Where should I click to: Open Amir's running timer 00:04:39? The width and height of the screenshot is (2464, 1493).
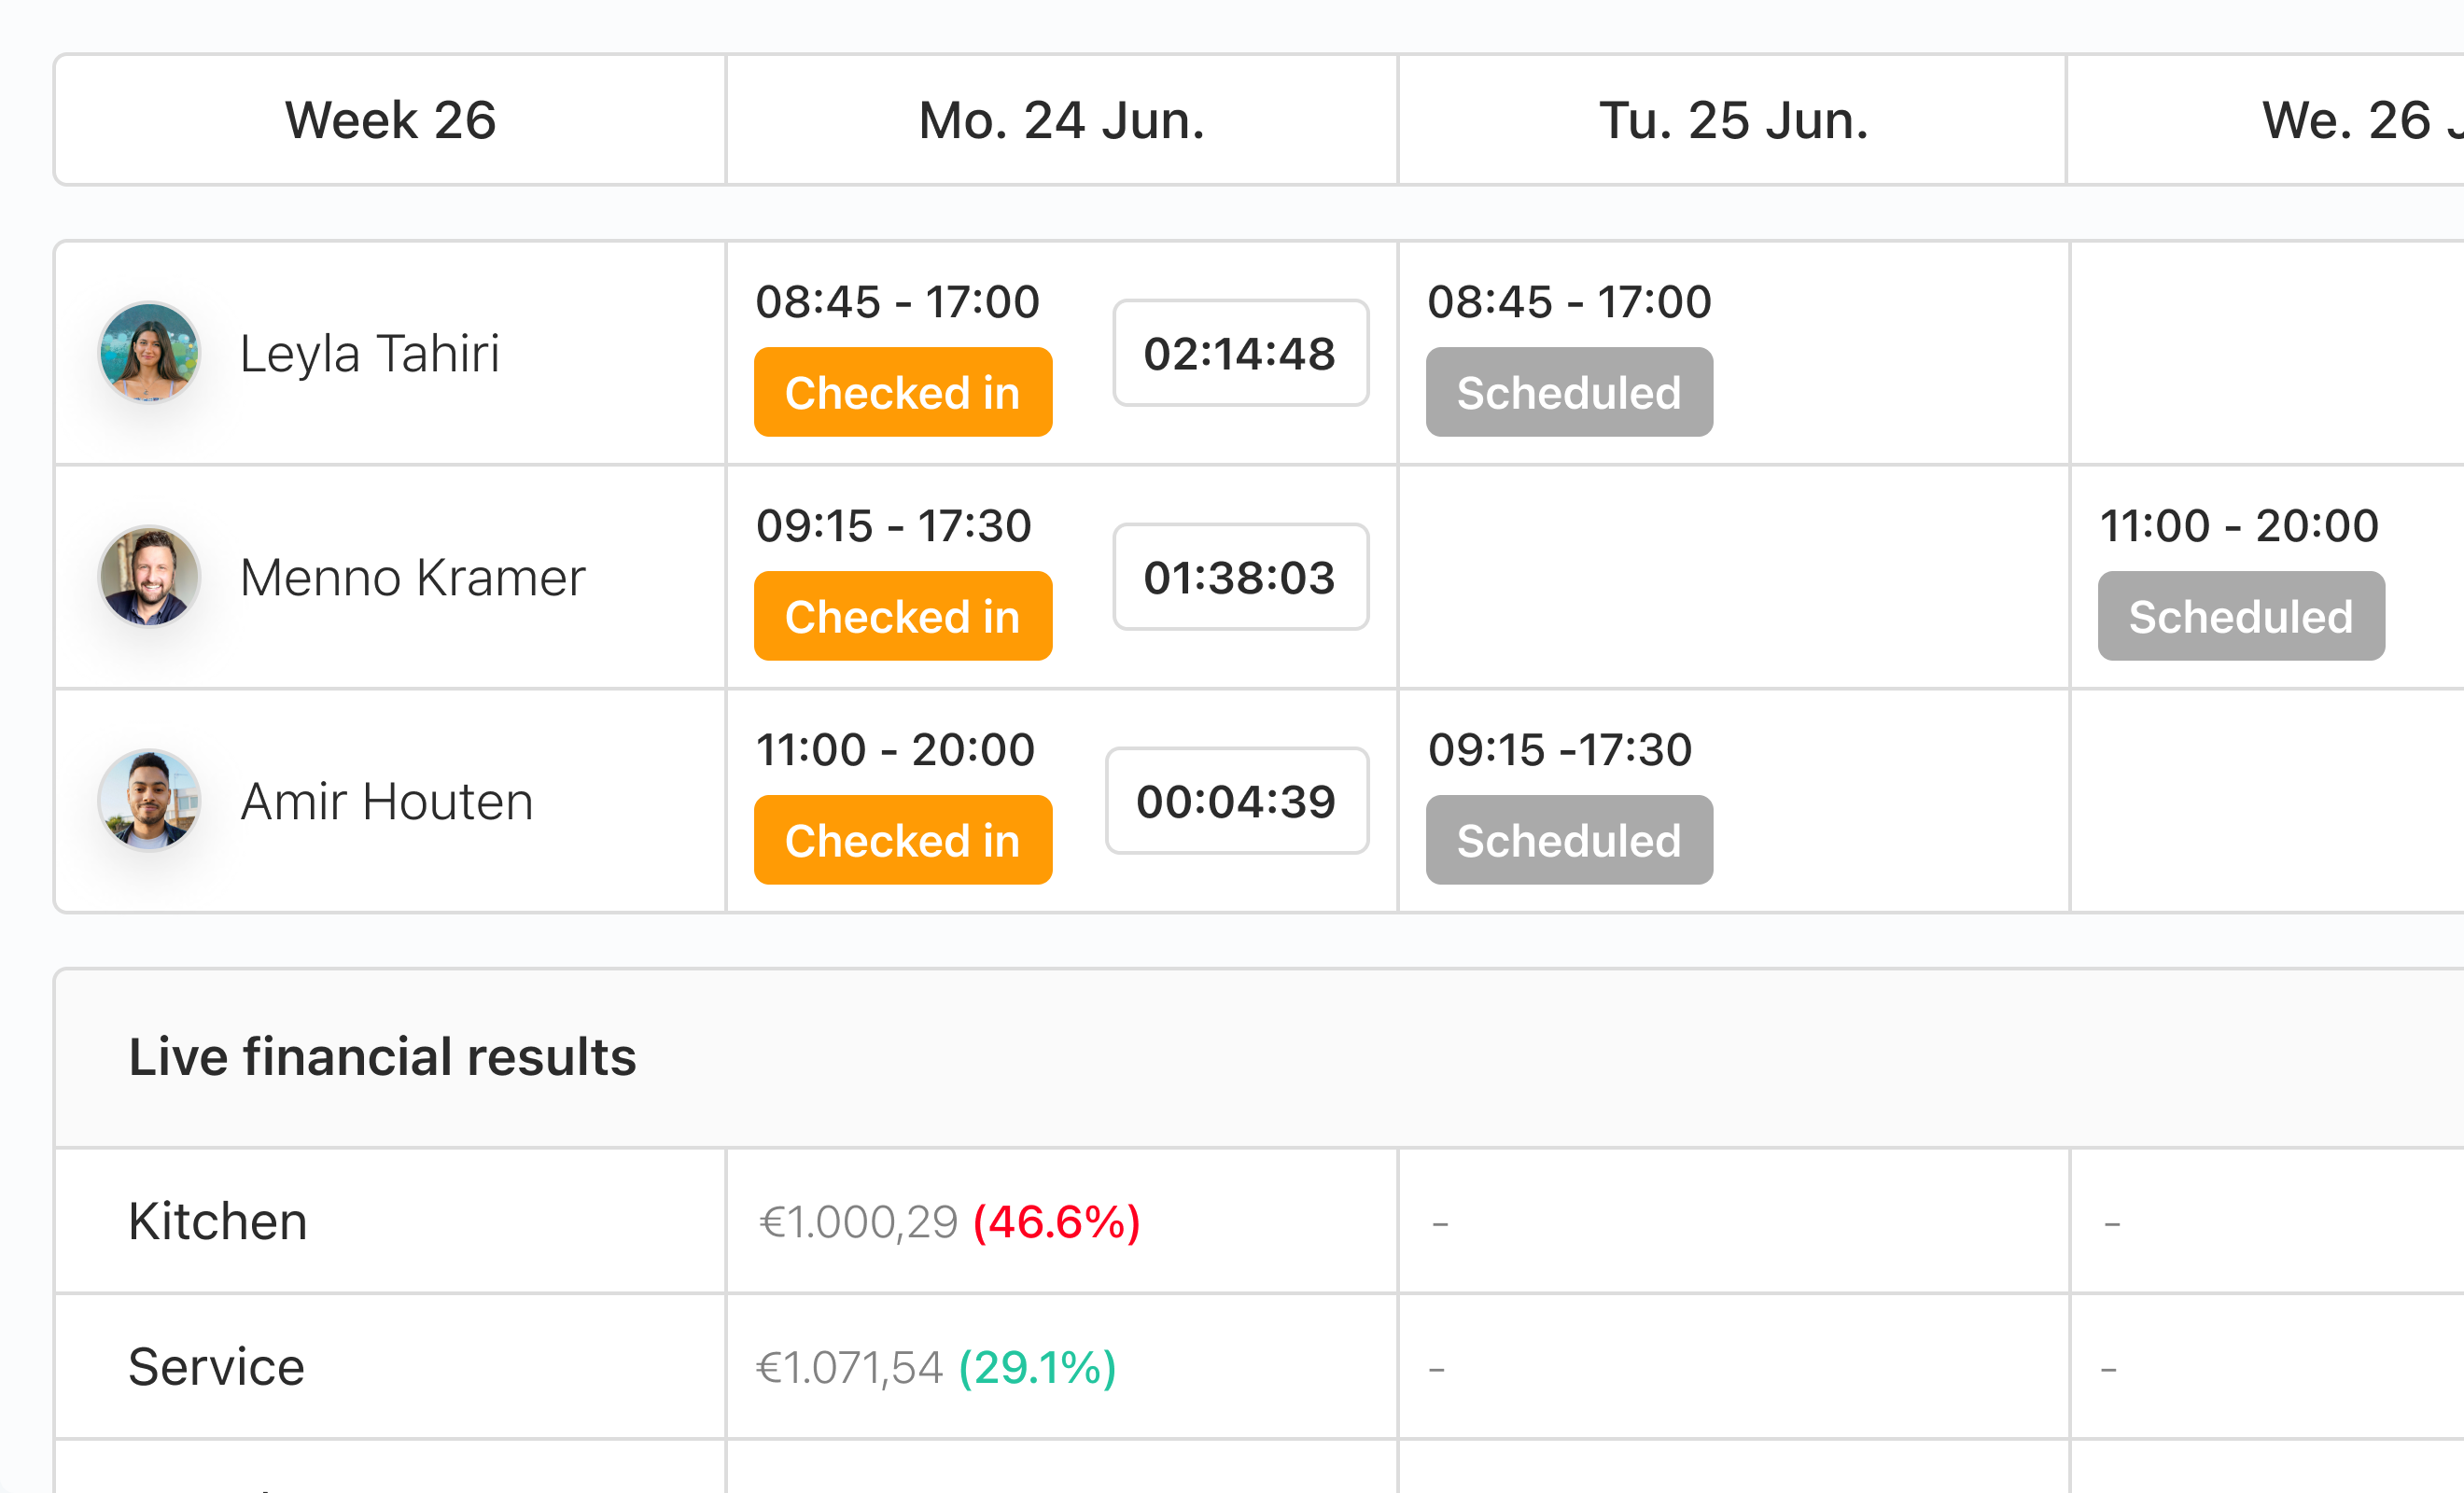point(1237,800)
